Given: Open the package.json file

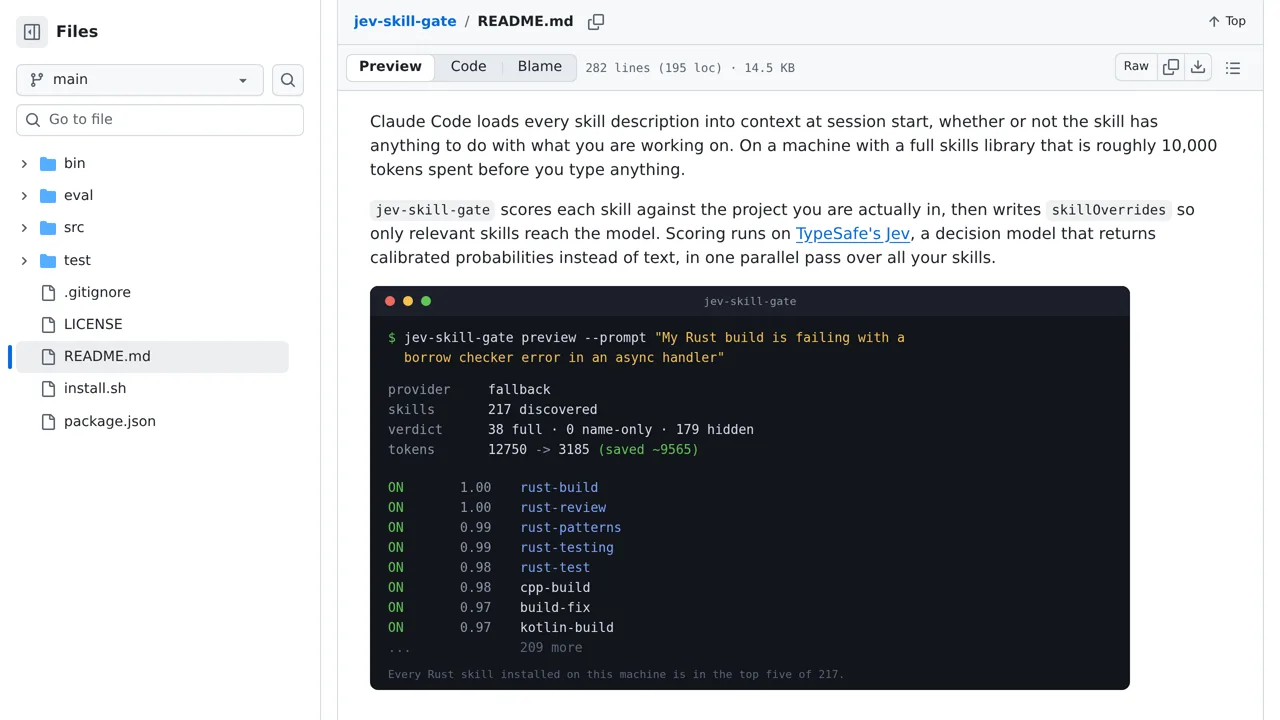Looking at the screenshot, I should (x=110, y=421).
